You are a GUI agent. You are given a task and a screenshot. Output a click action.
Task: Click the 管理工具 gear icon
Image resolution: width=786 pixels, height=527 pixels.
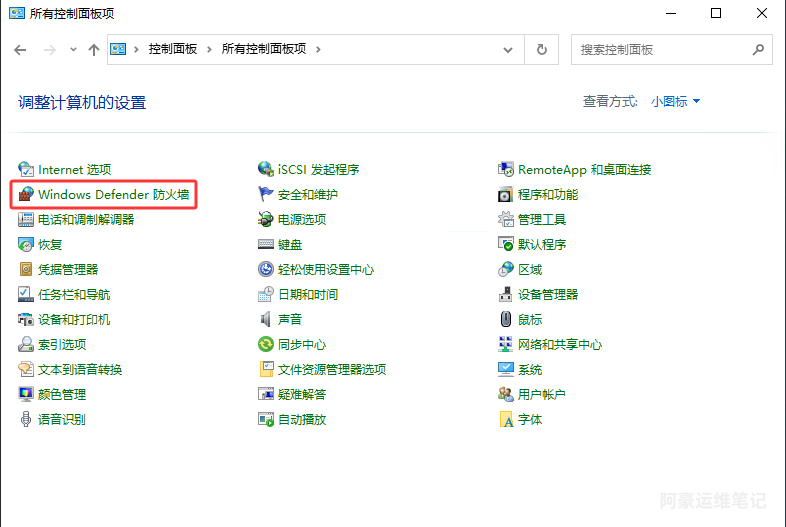click(x=506, y=219)
